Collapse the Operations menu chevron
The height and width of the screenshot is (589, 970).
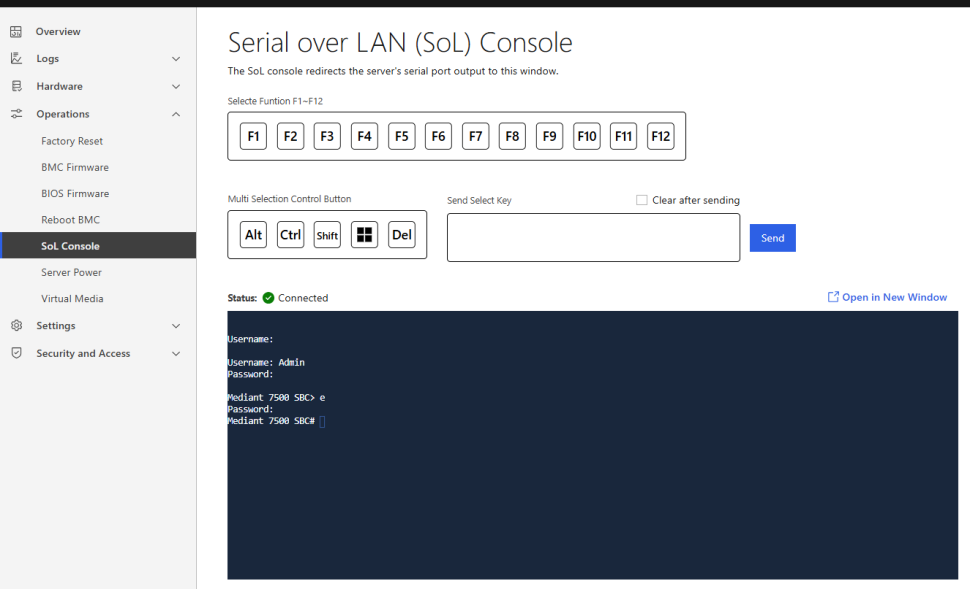[176, 114]
